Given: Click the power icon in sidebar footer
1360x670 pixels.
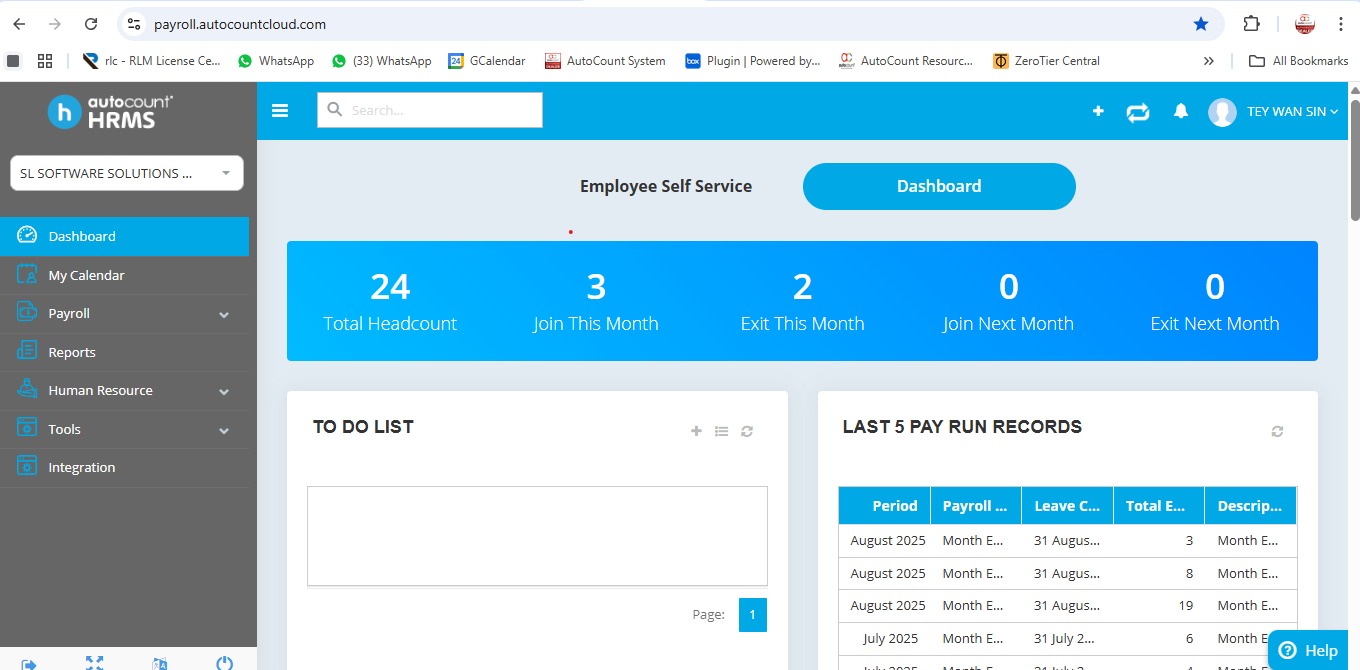Looking at the screenshot, I should pyautogui.click(x=225, y=662).
